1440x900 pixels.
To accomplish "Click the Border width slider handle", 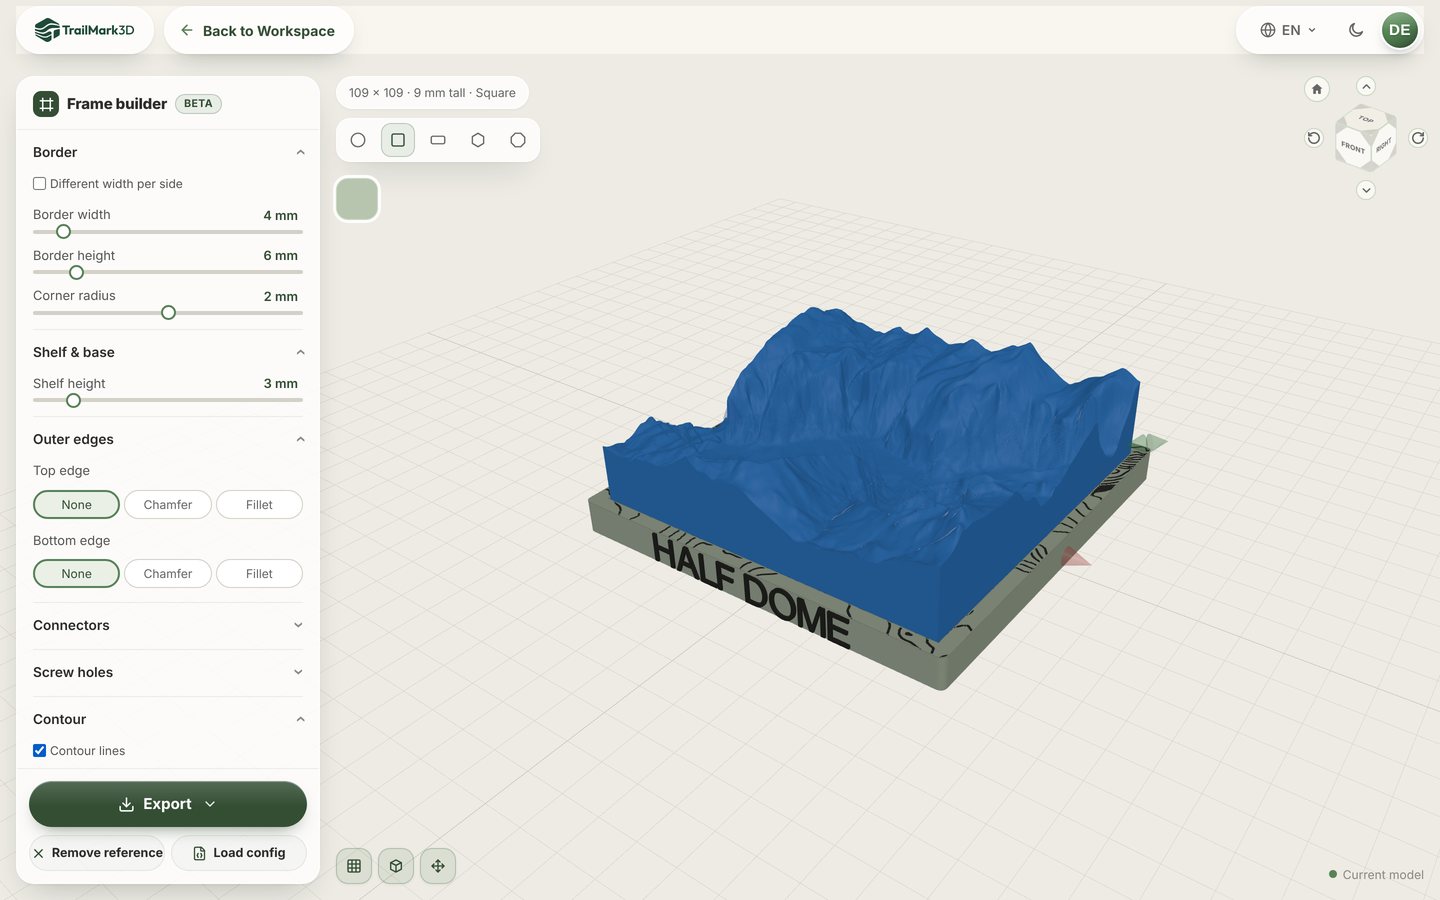I will (63, 232).
